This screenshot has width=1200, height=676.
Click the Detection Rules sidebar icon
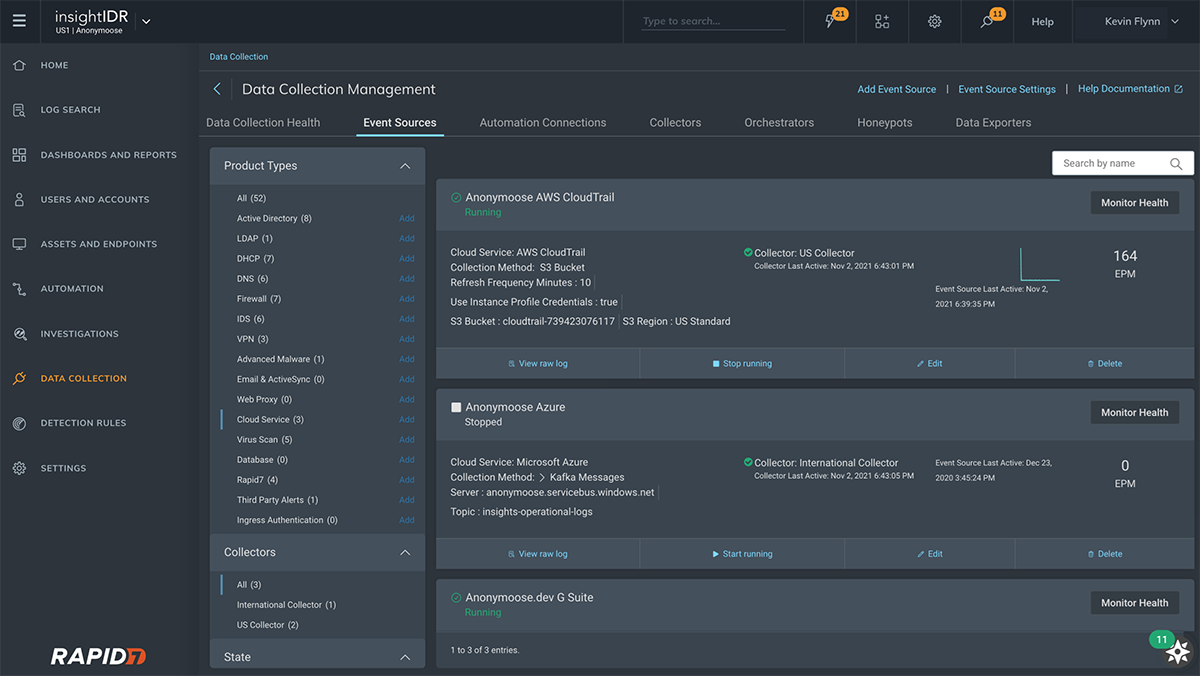coord(19,423)
